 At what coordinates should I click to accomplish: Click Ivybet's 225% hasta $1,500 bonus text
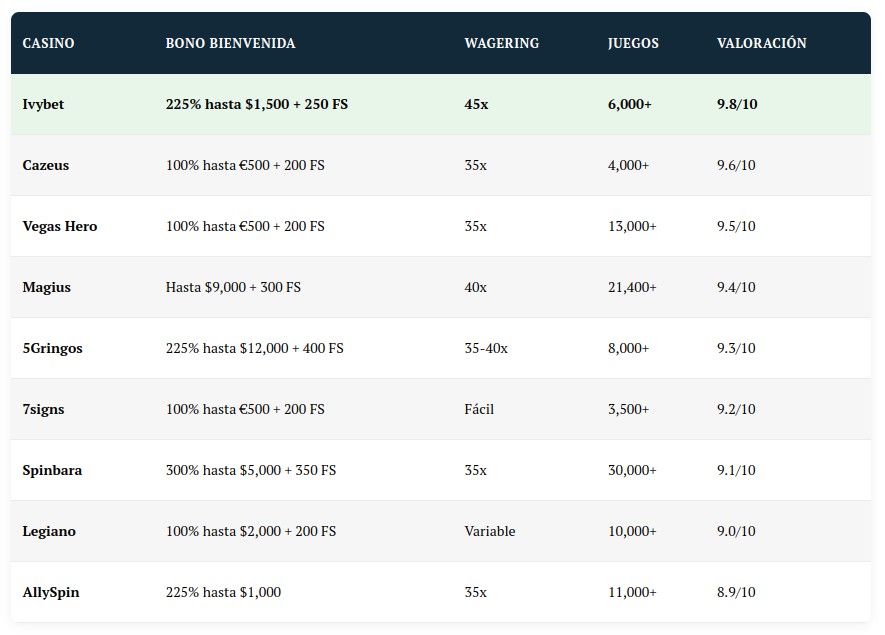point(256,104)
